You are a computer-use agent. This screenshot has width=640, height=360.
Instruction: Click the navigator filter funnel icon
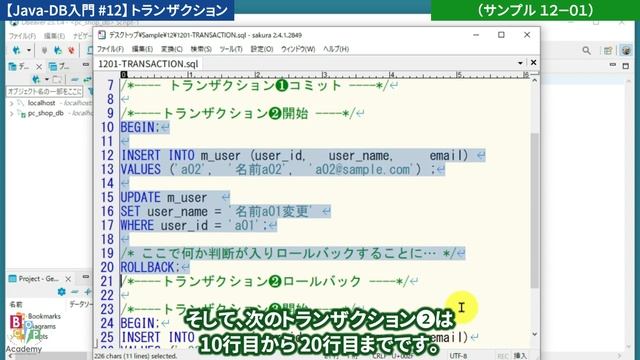[90, 91]
